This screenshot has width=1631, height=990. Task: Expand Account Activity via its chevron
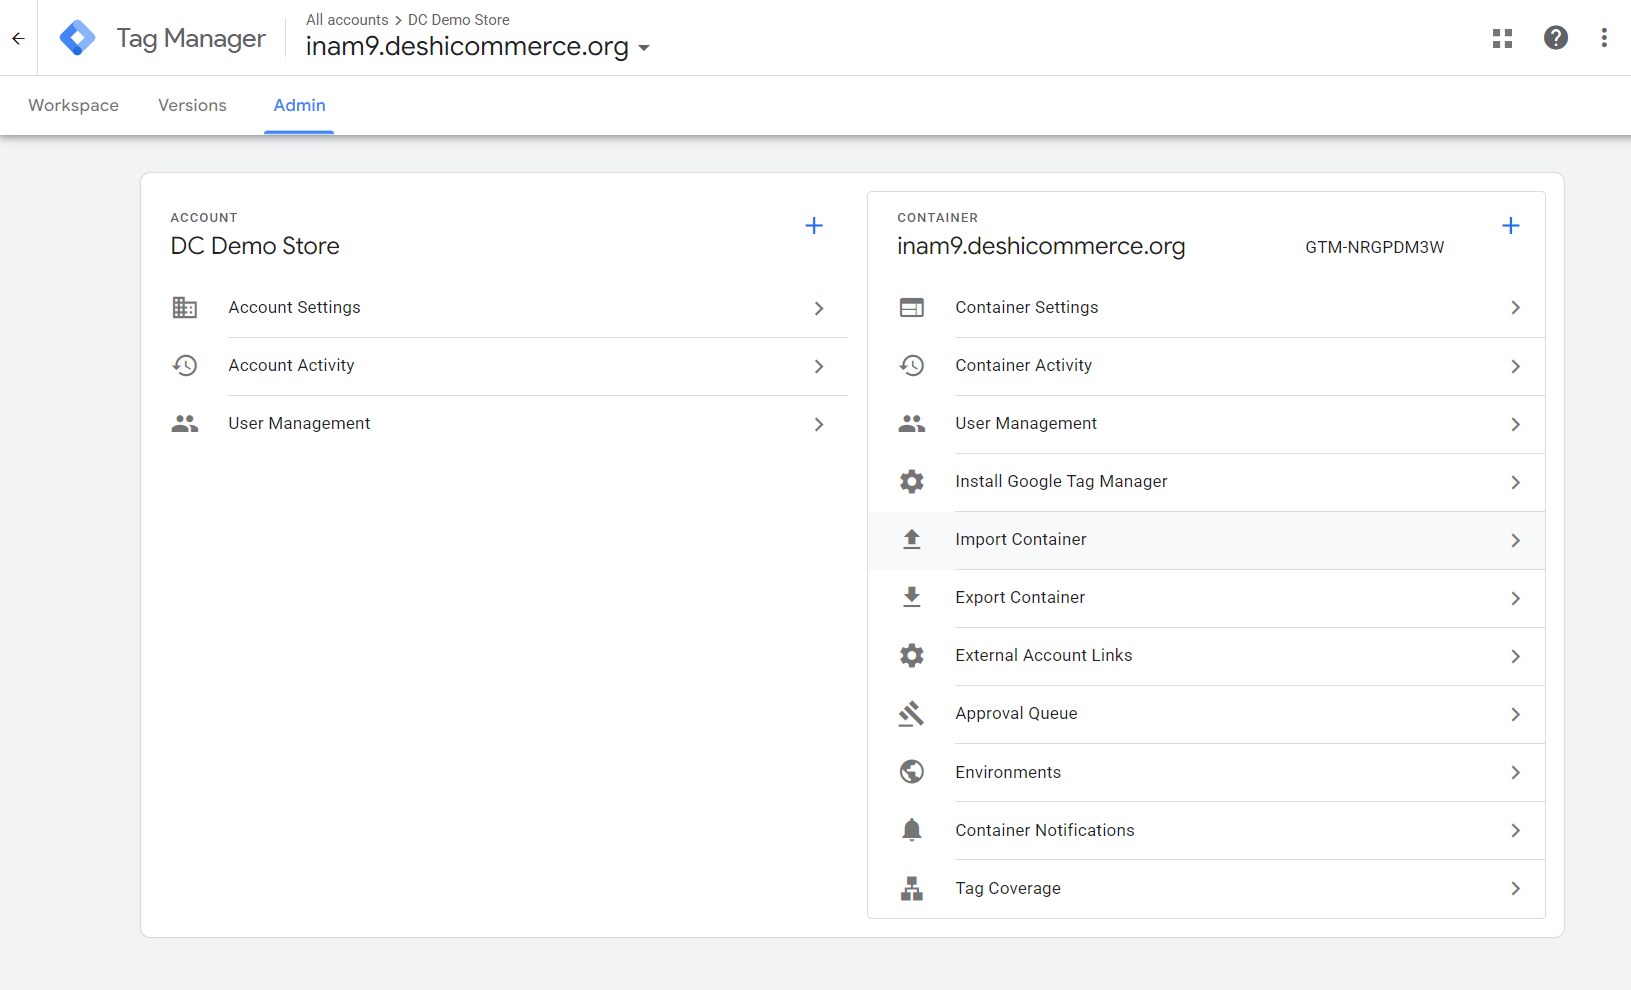[x=819, y=366]
